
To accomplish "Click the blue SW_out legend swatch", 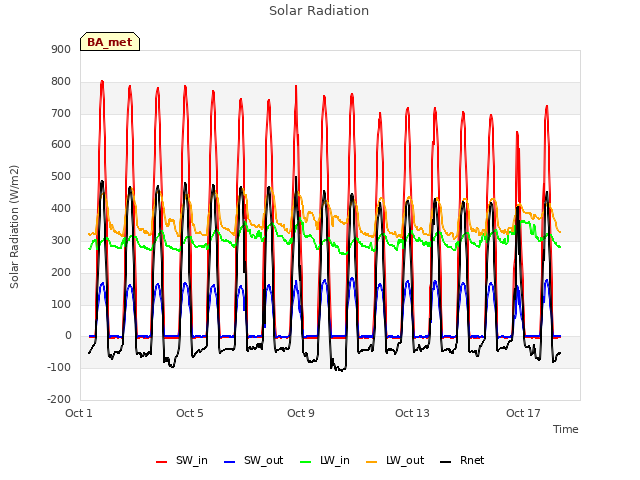I will click(230, 462).
